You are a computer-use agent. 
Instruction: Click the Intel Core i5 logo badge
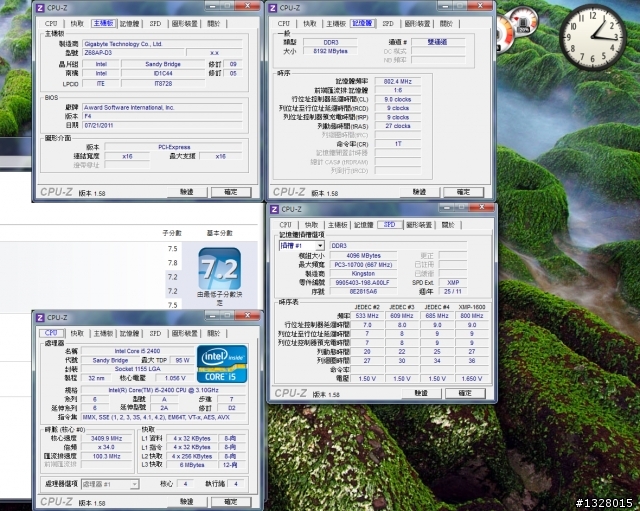[222, 364]
